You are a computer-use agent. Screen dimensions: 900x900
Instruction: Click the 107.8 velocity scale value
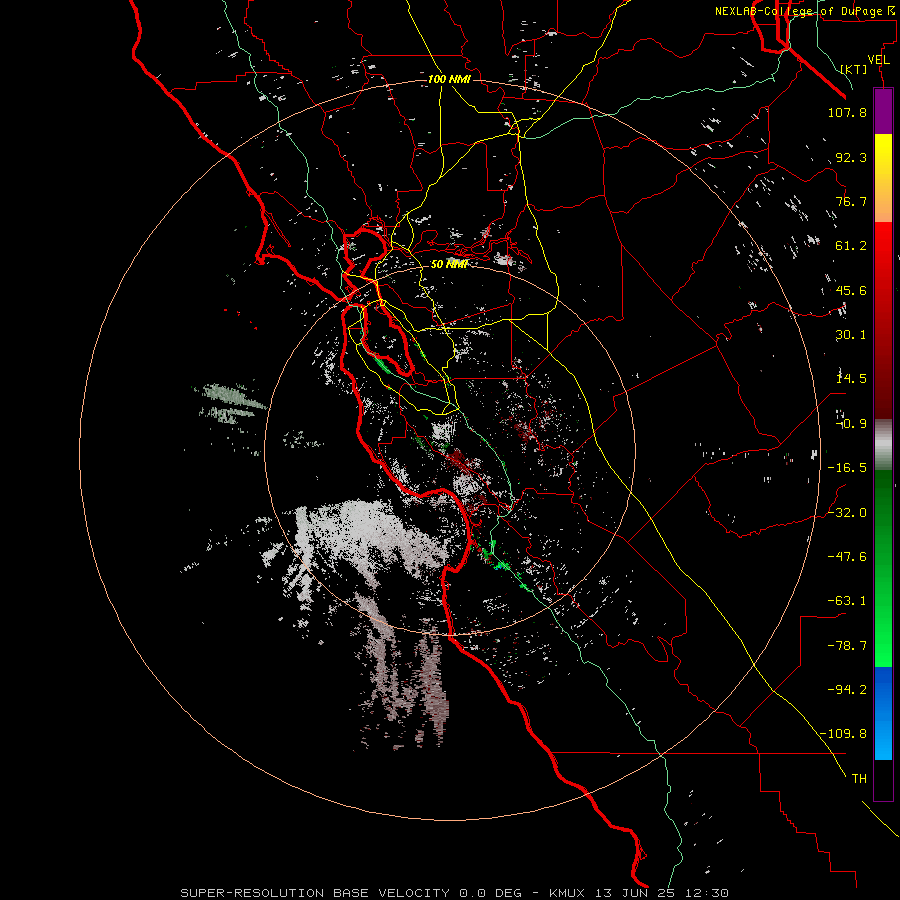click(847, 112)
